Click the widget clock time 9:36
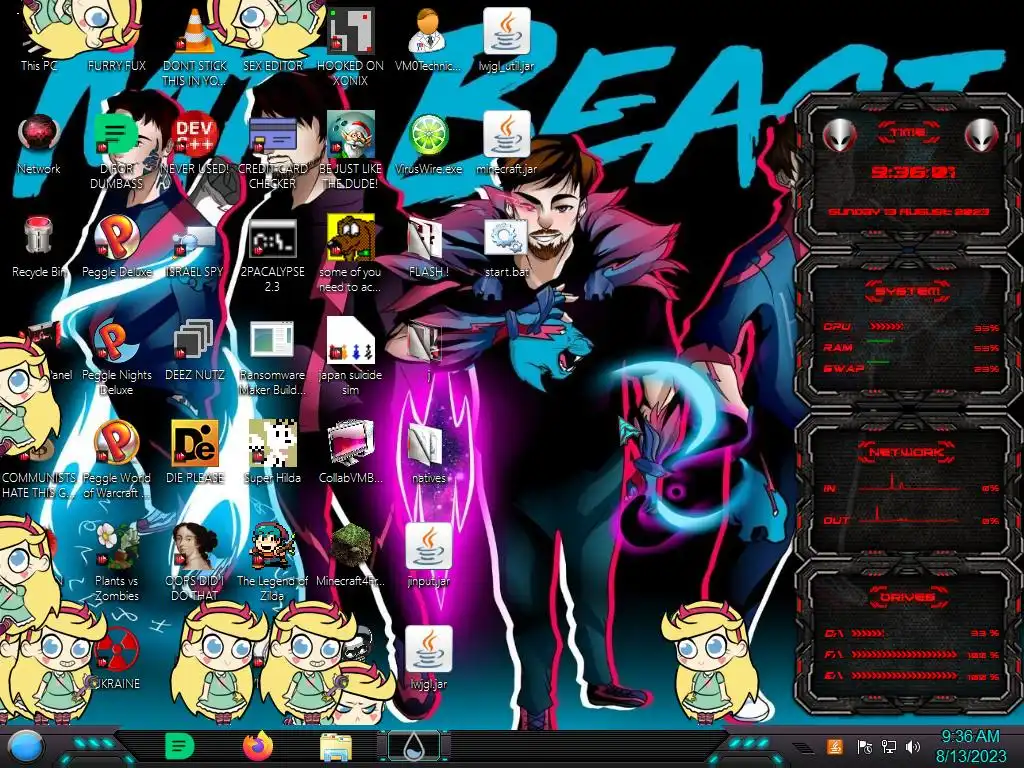The image size is (1024, 768). (912, 172)
